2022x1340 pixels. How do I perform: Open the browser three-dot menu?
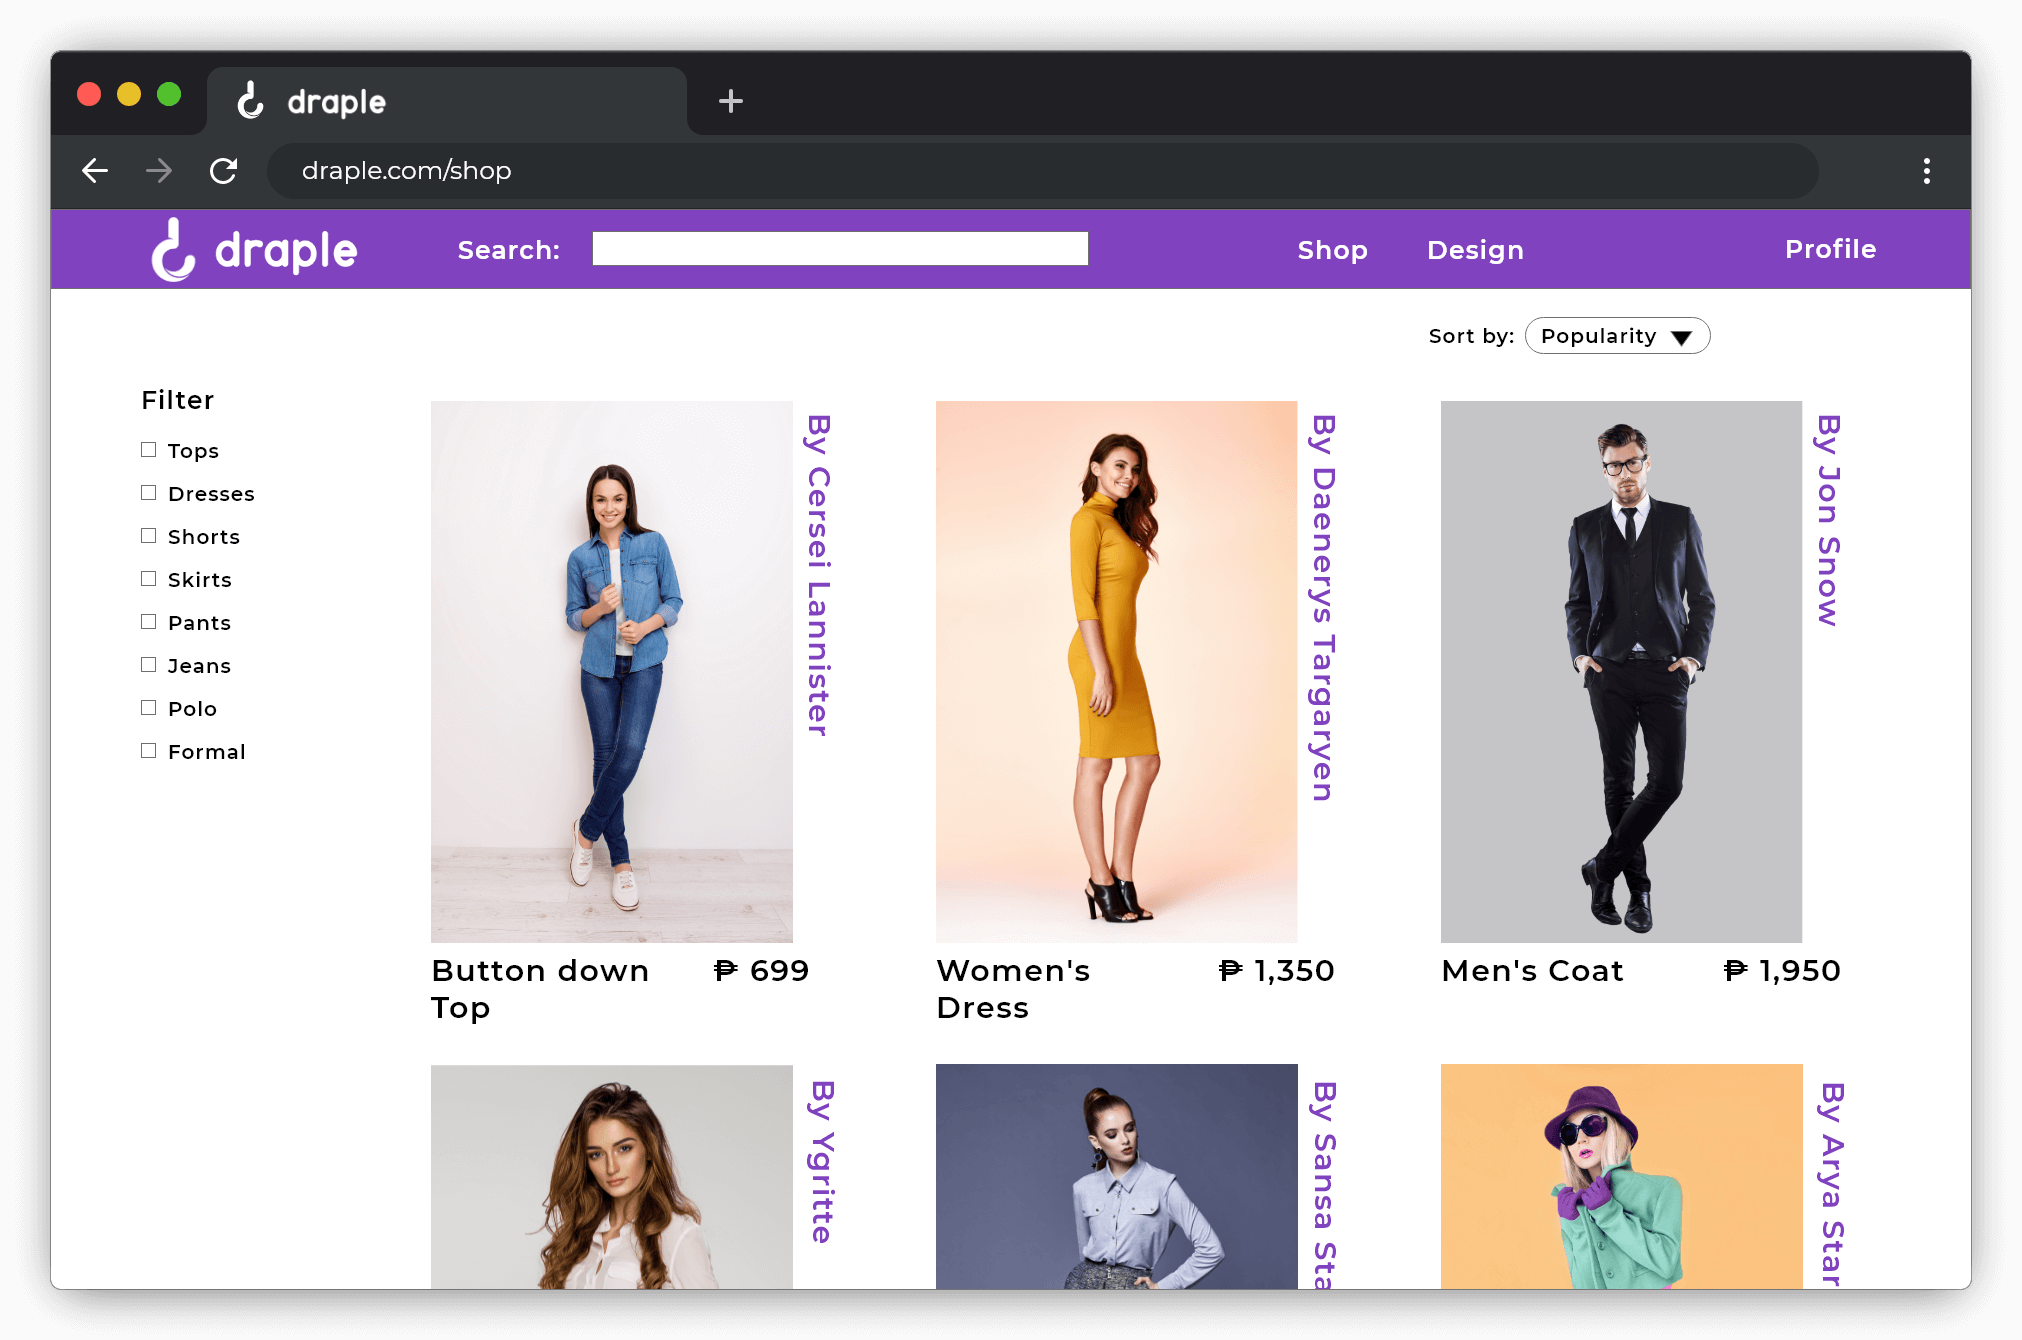1926,171
